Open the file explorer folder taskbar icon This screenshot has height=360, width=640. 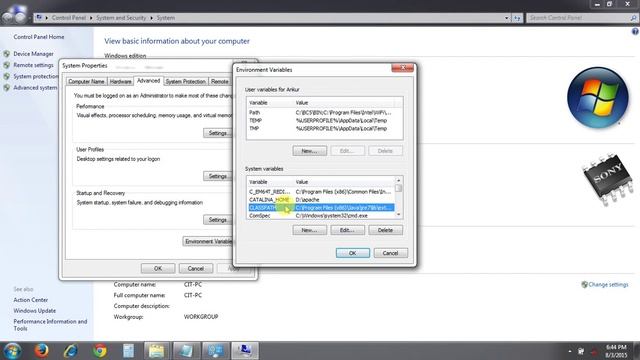[x=156, y=351]
